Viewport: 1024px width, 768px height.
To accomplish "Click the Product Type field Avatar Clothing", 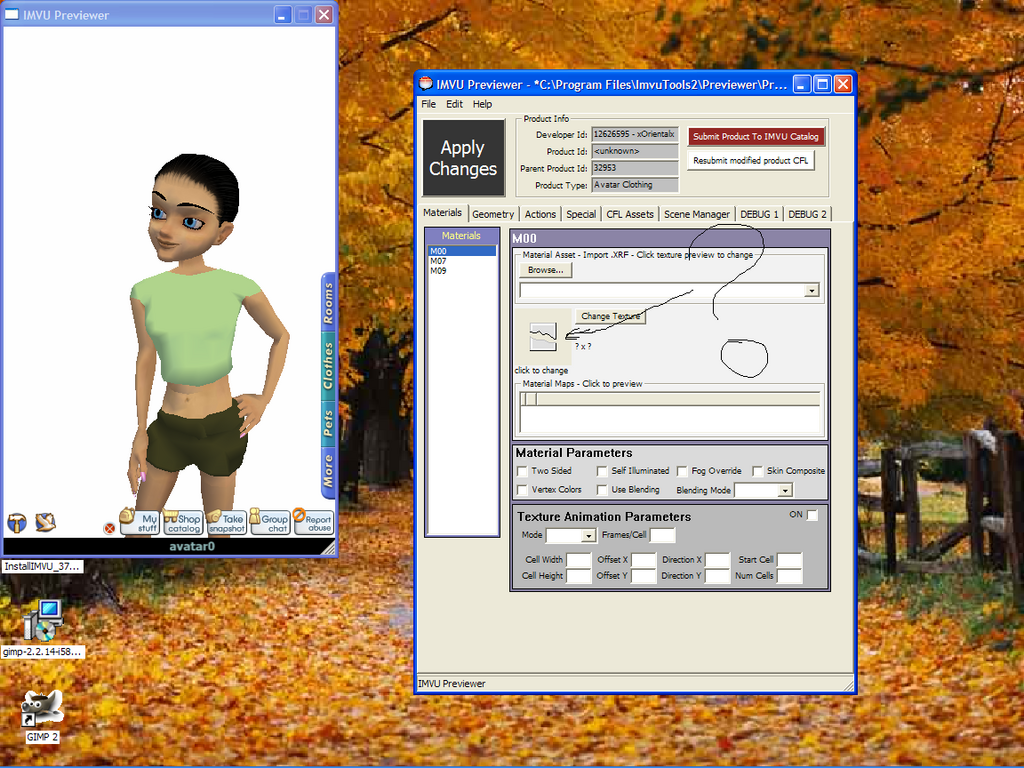I will point(635,185).
